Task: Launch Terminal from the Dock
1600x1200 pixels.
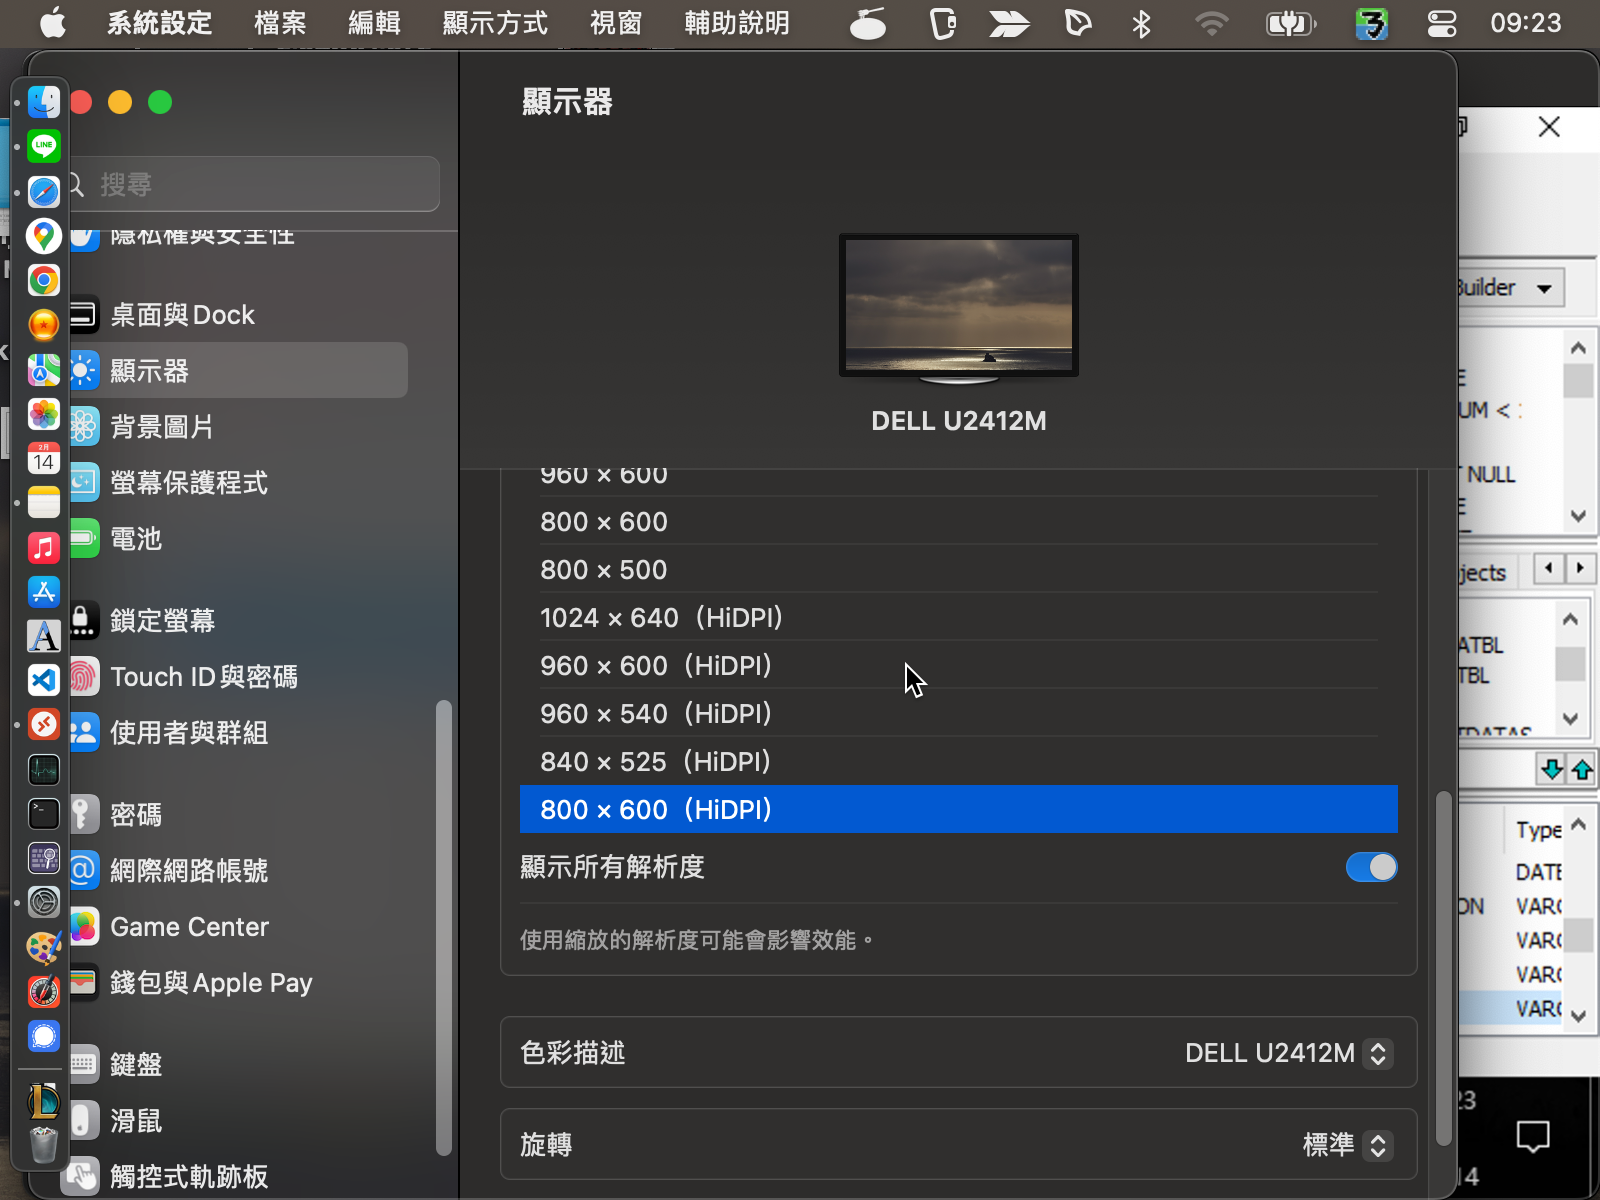Action: [44, 813]
